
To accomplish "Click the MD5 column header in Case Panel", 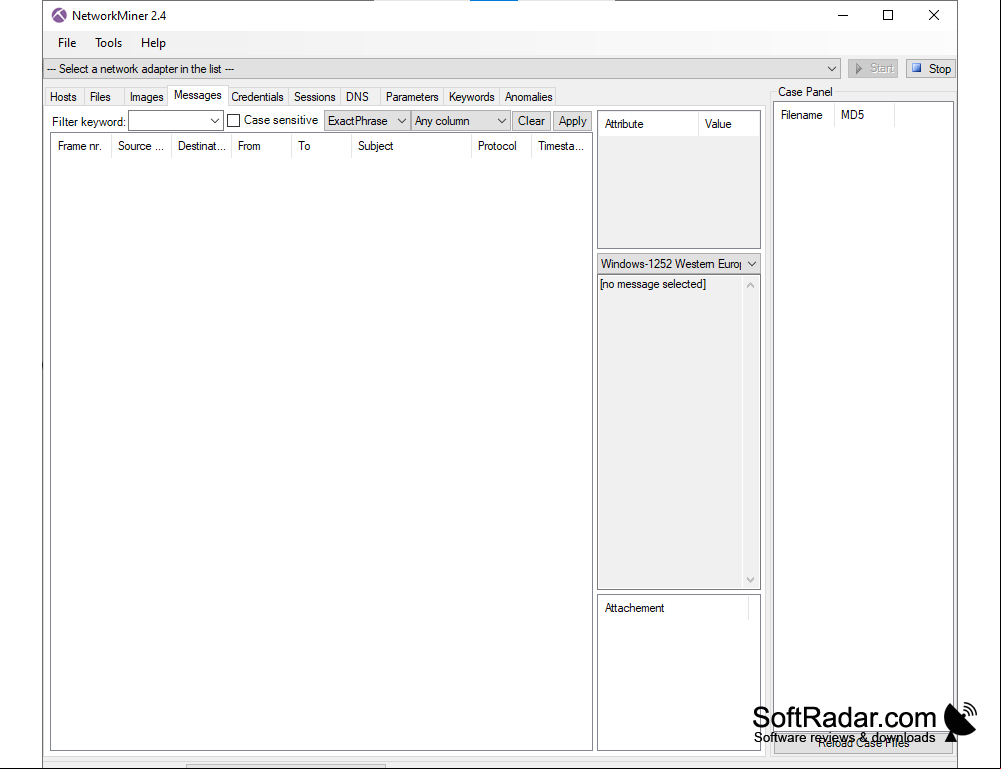I will (864, 115).
